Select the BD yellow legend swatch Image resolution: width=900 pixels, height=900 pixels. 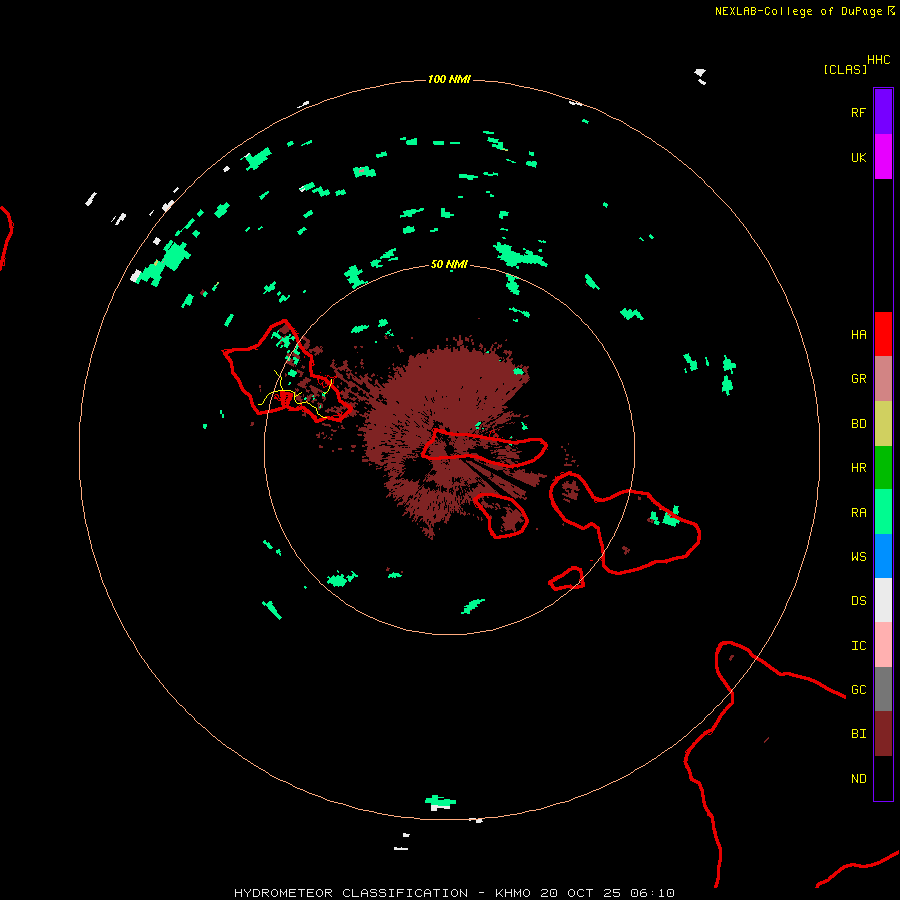pos(883,424)
